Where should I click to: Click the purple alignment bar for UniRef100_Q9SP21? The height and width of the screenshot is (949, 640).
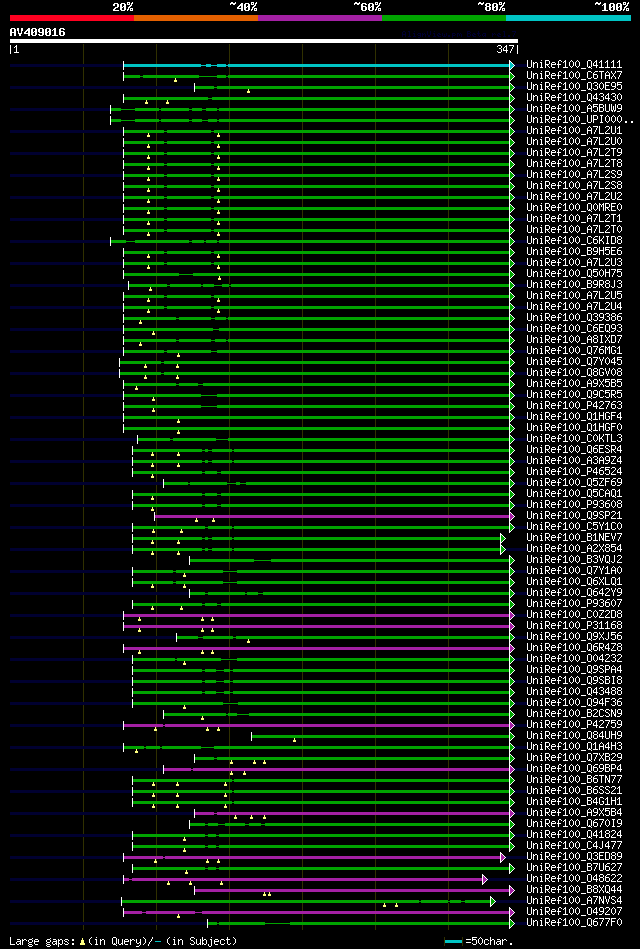click(332, 516)
